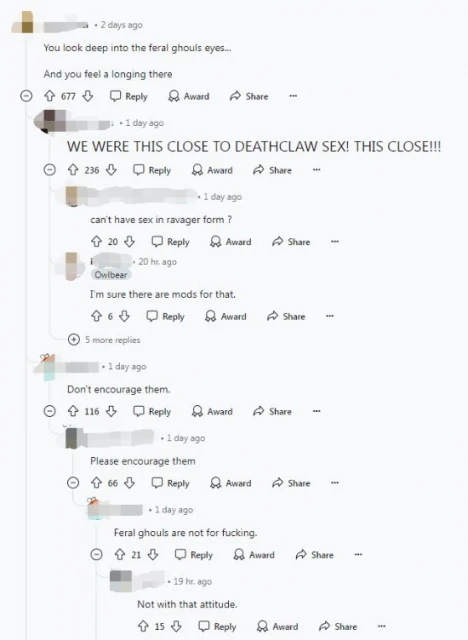Open more options on 677-point comment
Viewport: 468px width, 640px height.
click(293, 96)
